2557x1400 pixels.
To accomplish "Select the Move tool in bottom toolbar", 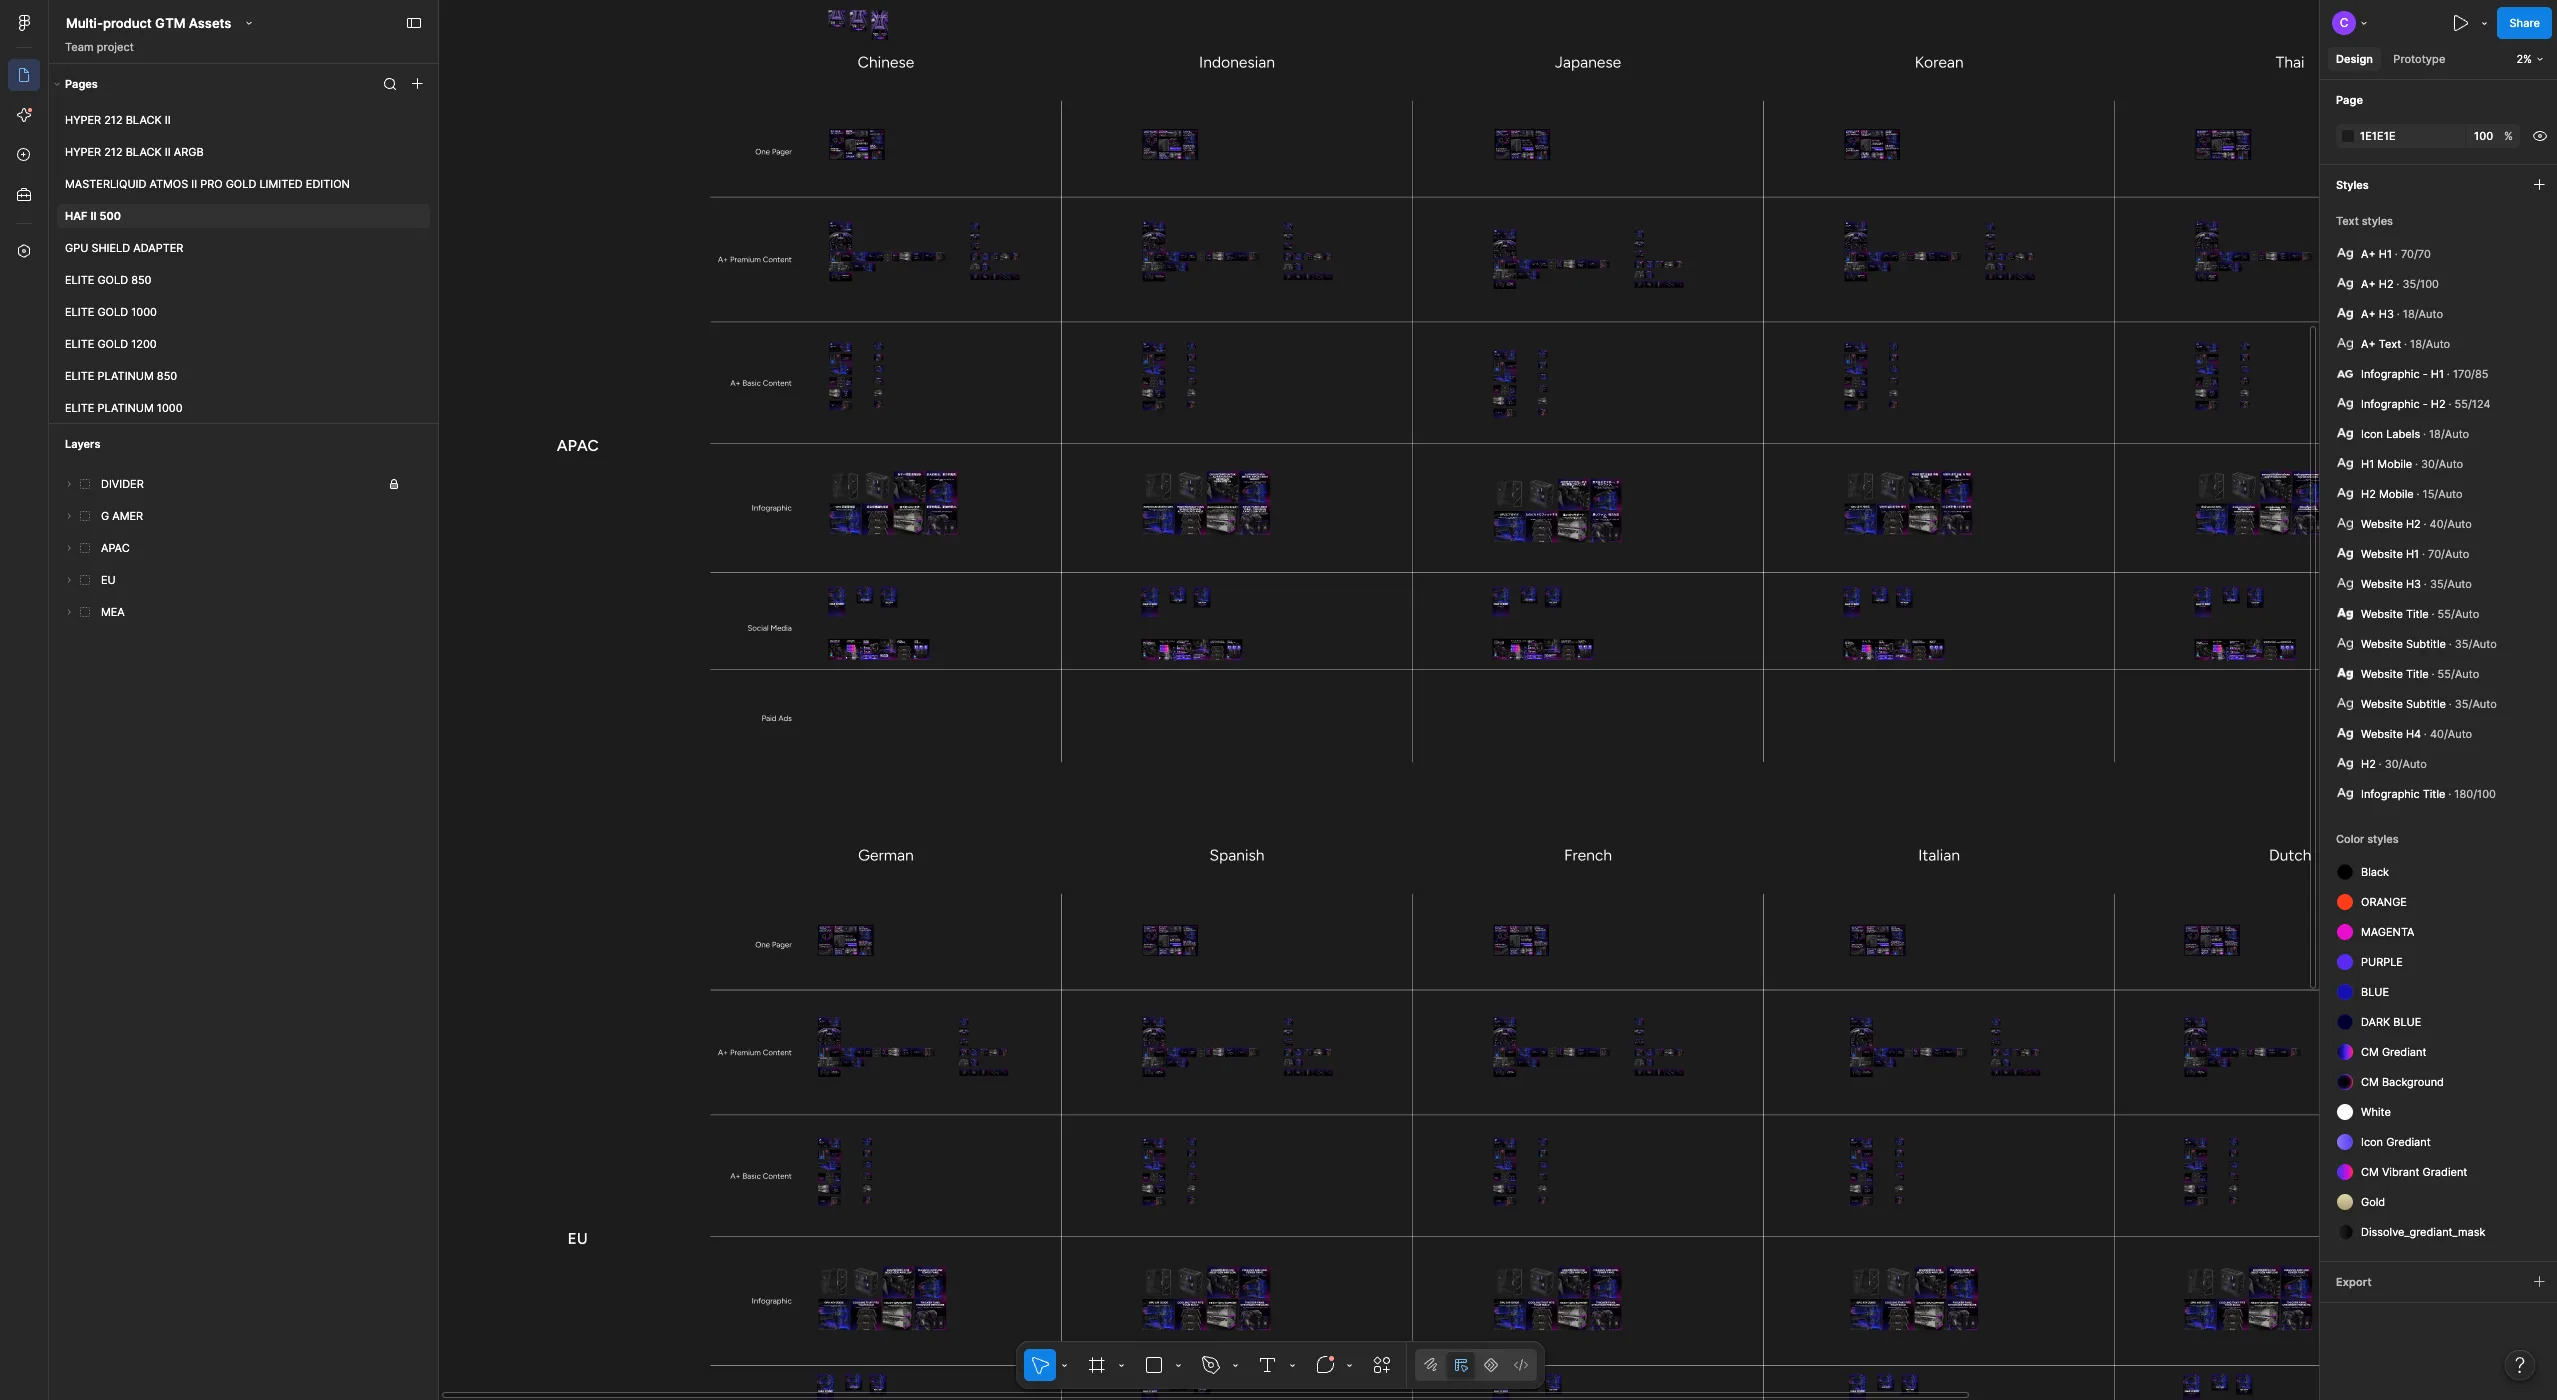I will point(1040,1365).
